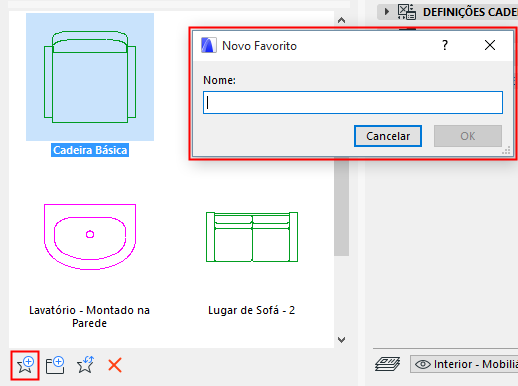The height and width of the screenshot is (386, 518).
Task: Click the Lavatório - Montado na Parede label
Action: pos(89,317)
